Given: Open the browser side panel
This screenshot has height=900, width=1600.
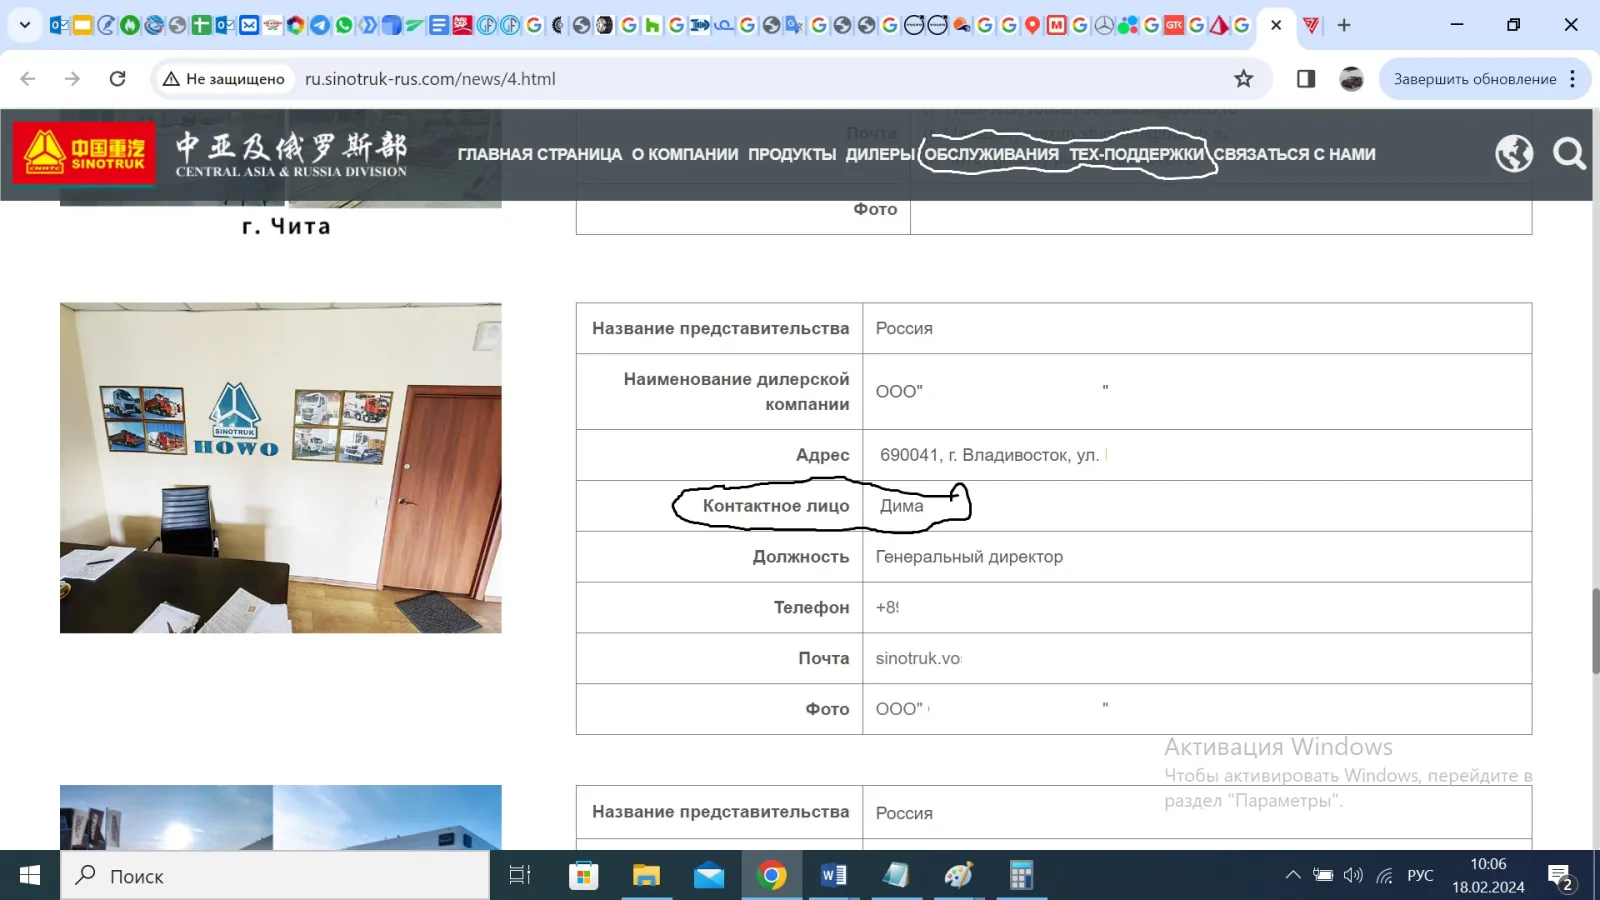Looking at the screenshot, I should (x=1306, y=79).
